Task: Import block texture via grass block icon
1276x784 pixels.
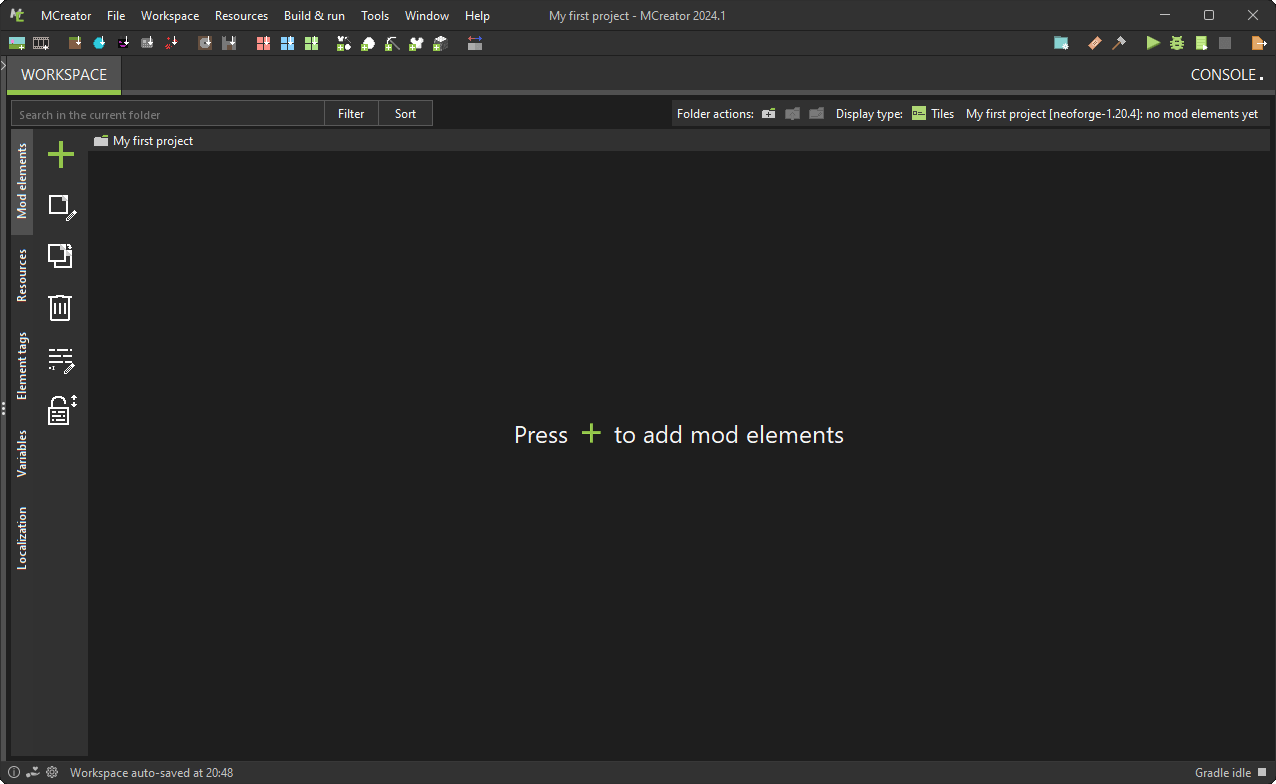Action: tap(75, 43)
